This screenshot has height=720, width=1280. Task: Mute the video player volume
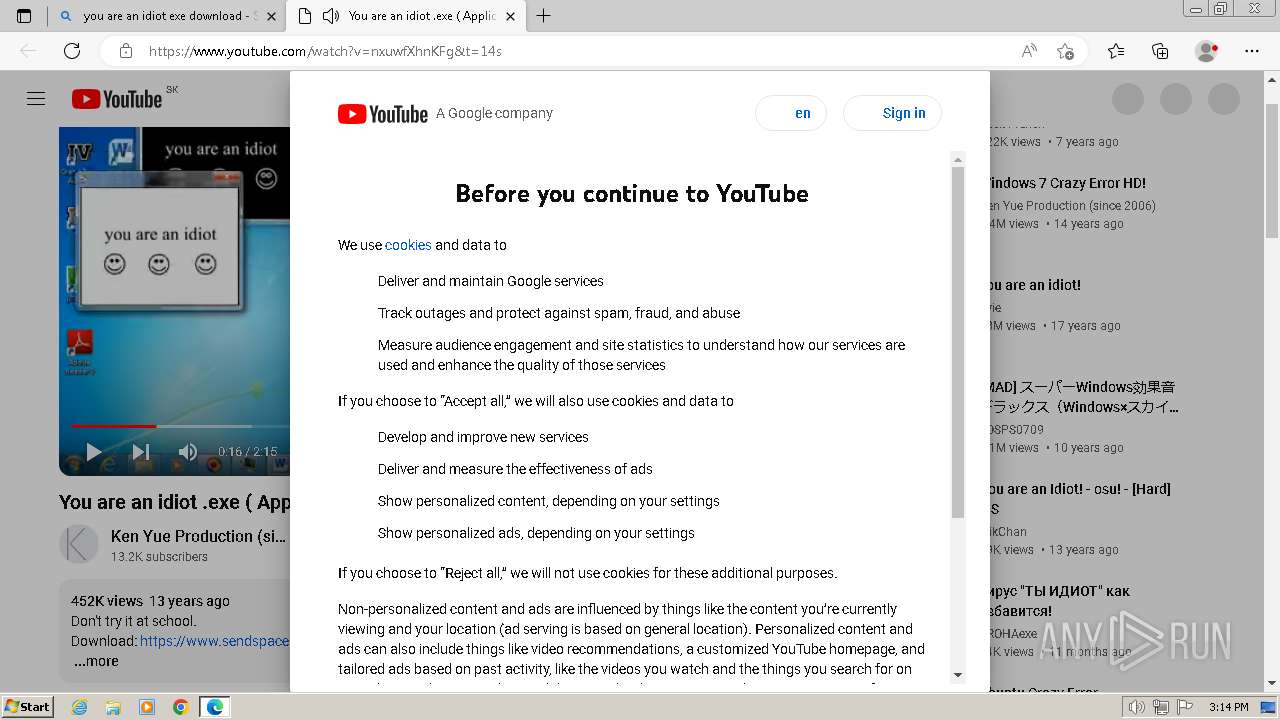(188, 452)
